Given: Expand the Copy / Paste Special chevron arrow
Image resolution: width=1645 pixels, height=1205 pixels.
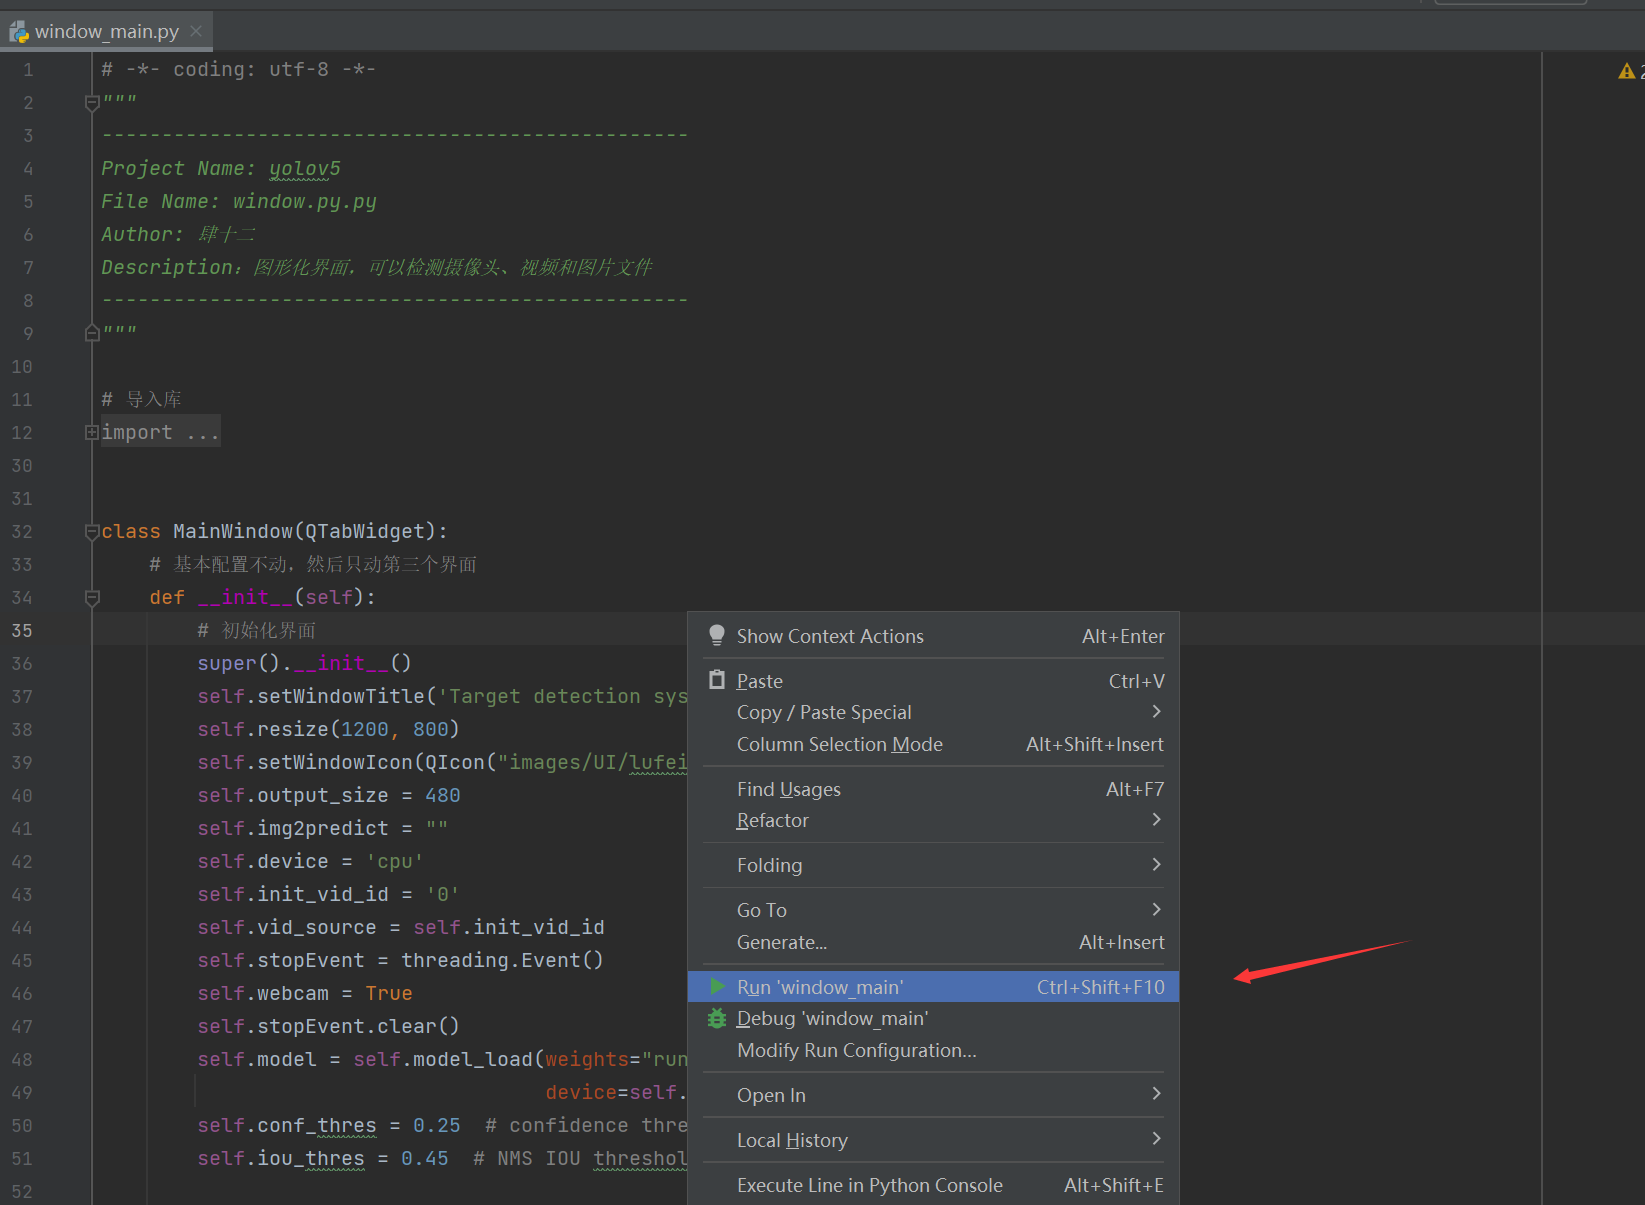Looking at the screenshot, I should coord(1157,711).
